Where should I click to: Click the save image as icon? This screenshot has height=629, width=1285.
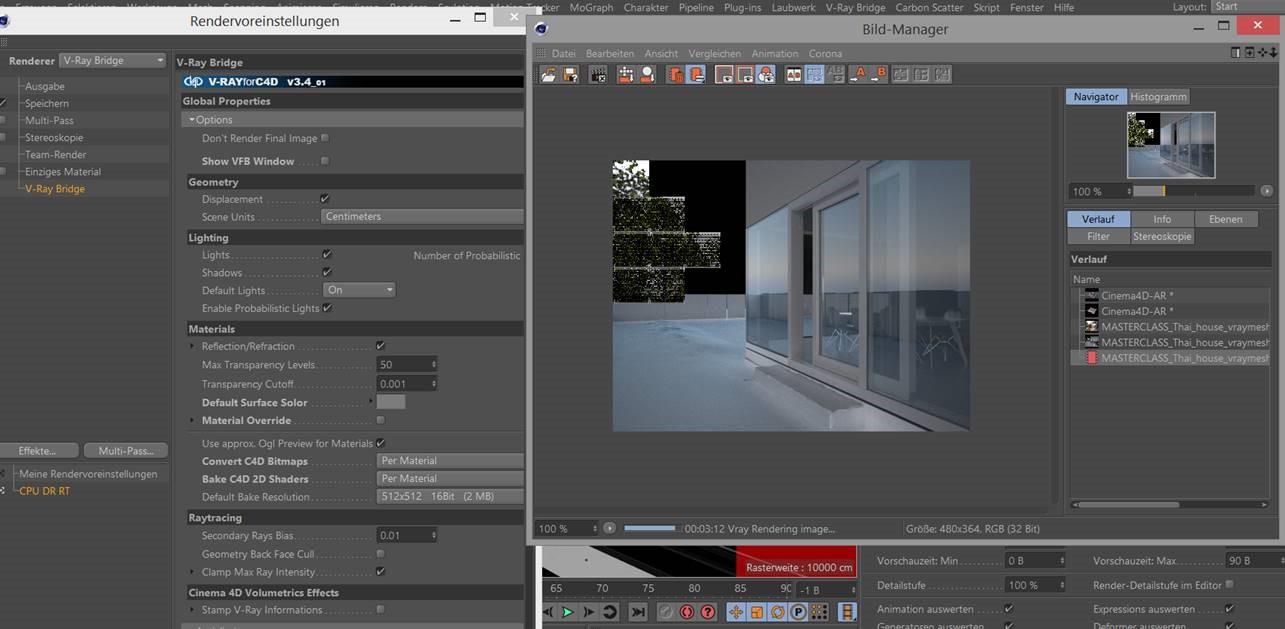[570, 75]
